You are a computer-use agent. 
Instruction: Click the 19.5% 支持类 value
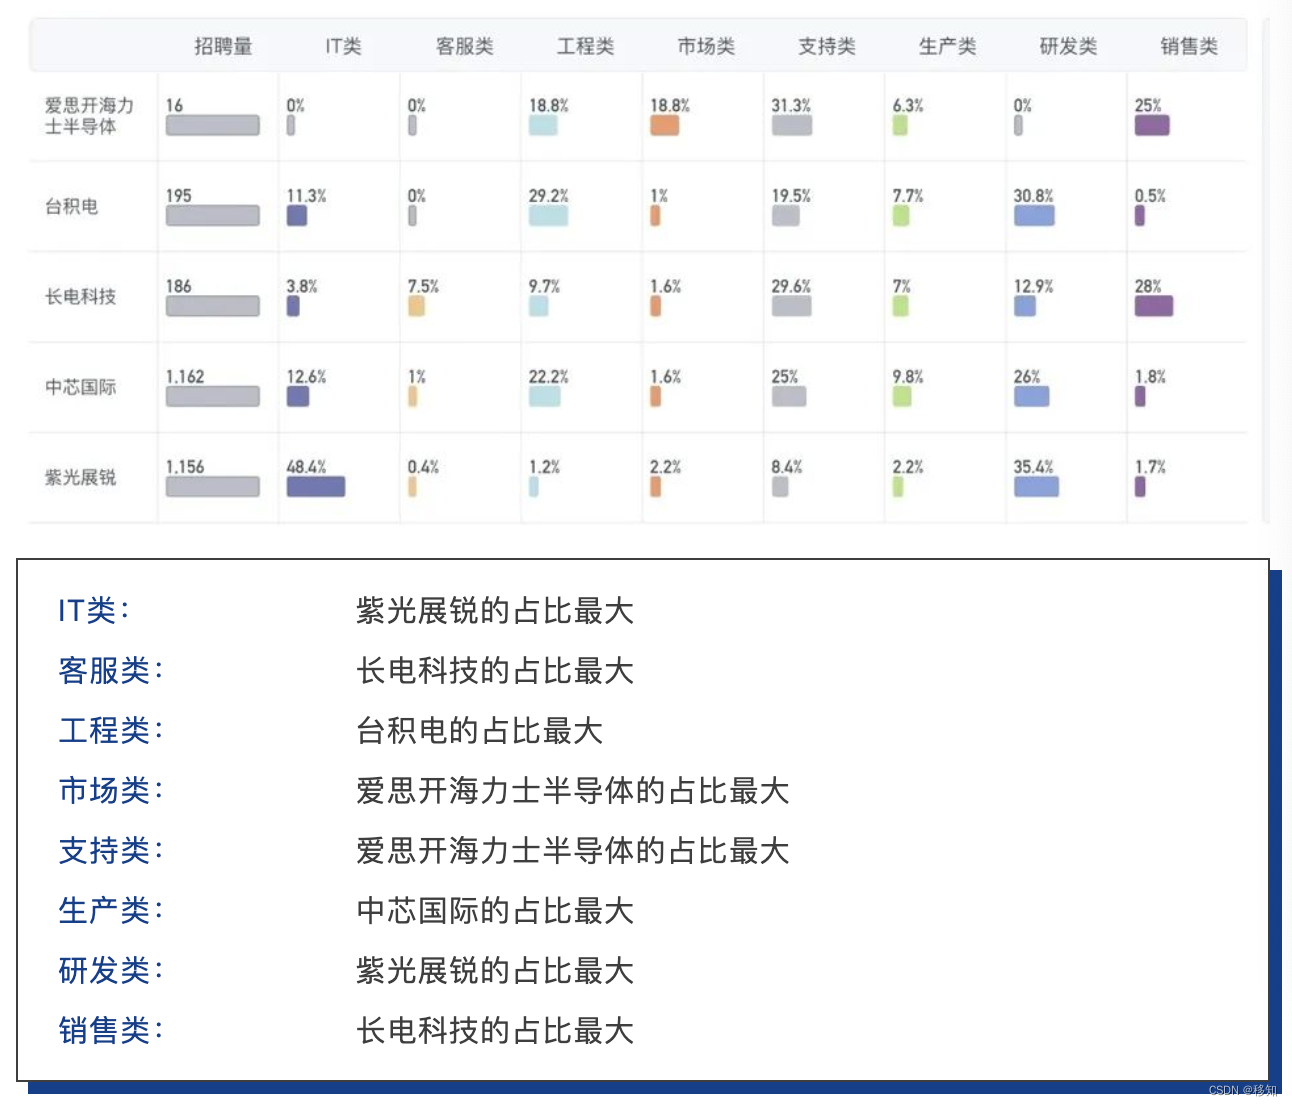click(791, 196)
